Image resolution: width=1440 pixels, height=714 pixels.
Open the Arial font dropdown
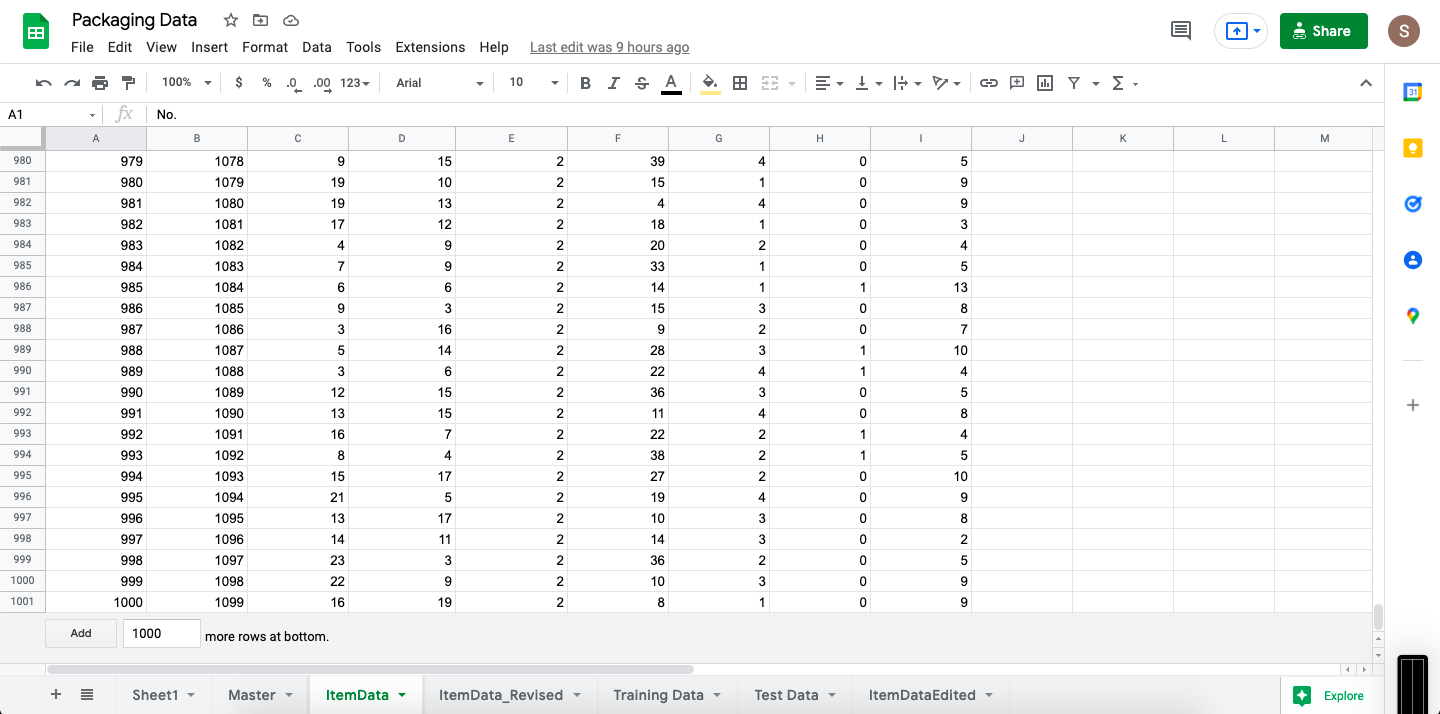tap(440, 83)
